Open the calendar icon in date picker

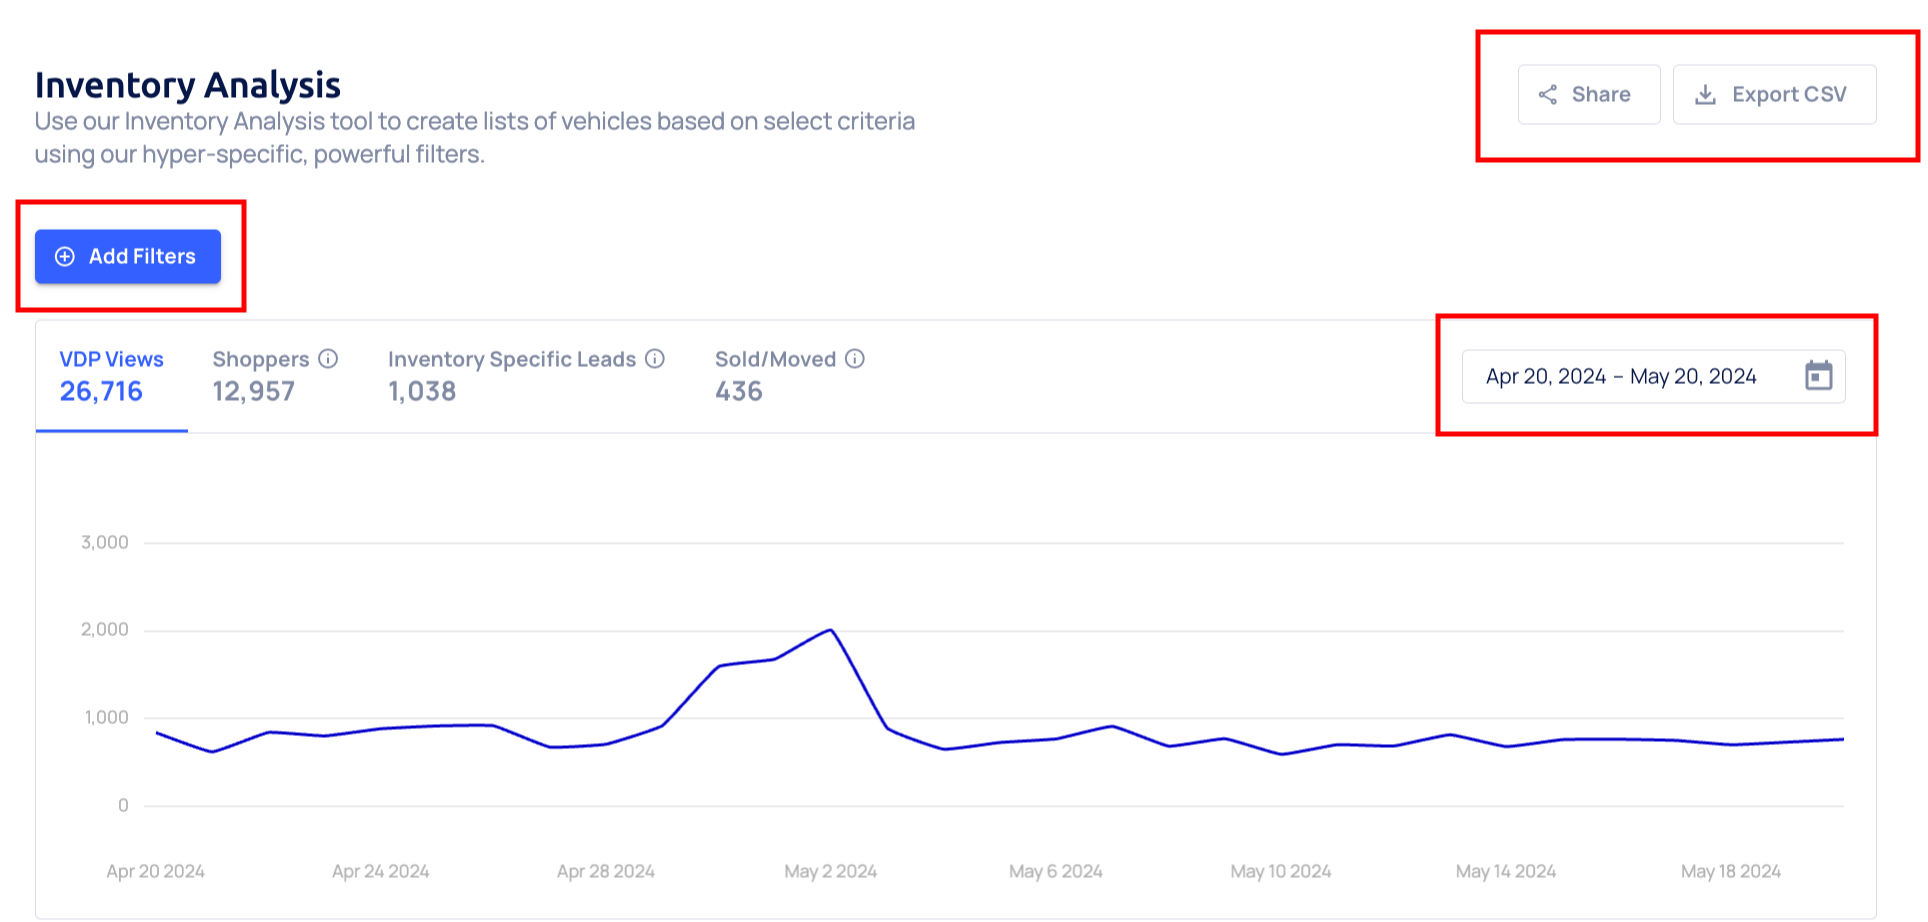pos(1818,376)
